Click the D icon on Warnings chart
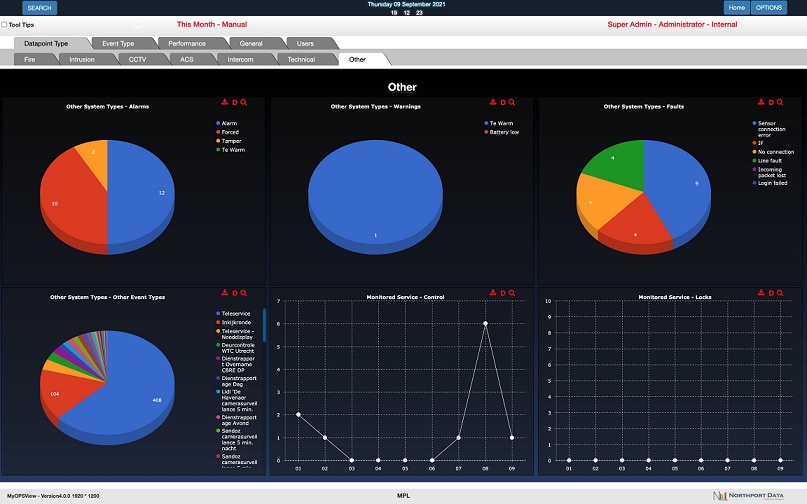The width and height of the screenshot is (807, 504). point(503,102)
